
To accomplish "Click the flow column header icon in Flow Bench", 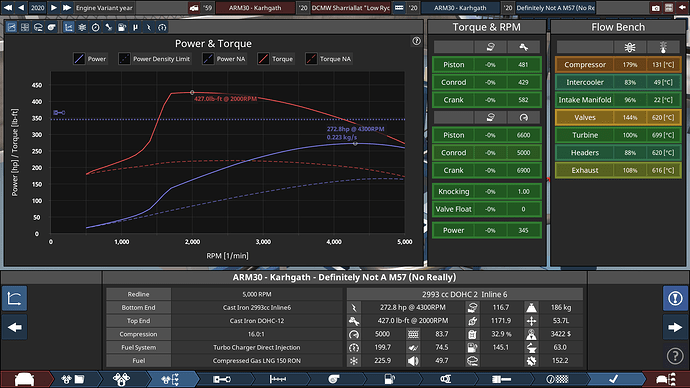I will [x=630, y=47].
